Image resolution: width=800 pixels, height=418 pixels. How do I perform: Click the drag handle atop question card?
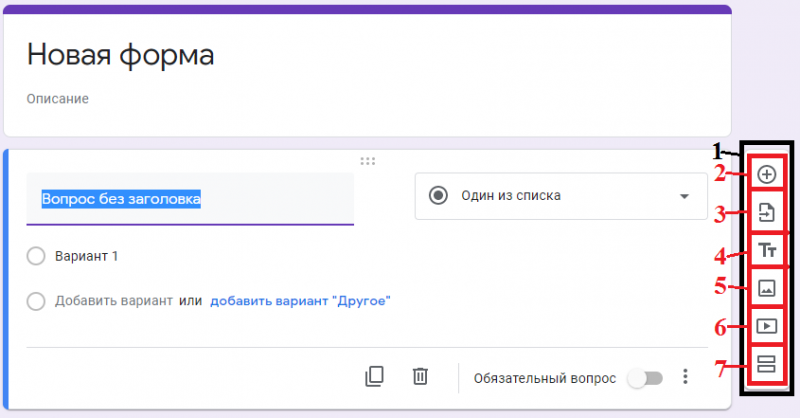pos(367,160)
